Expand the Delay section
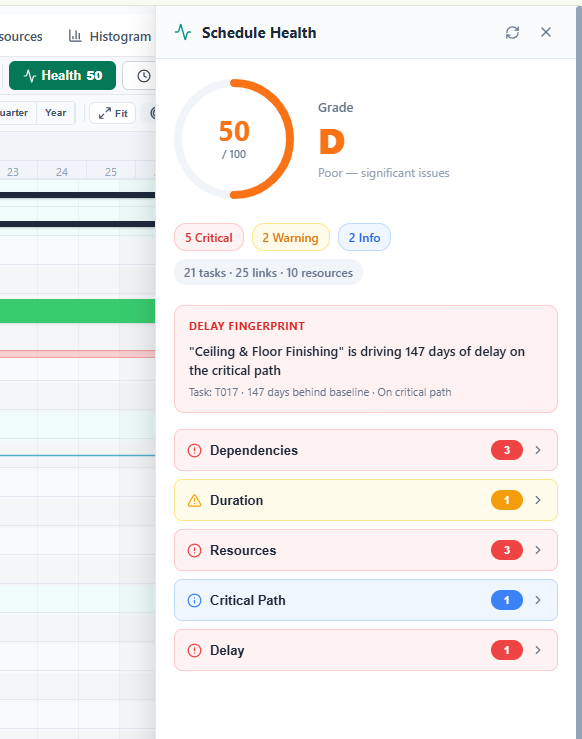 (x=366, y=650)
